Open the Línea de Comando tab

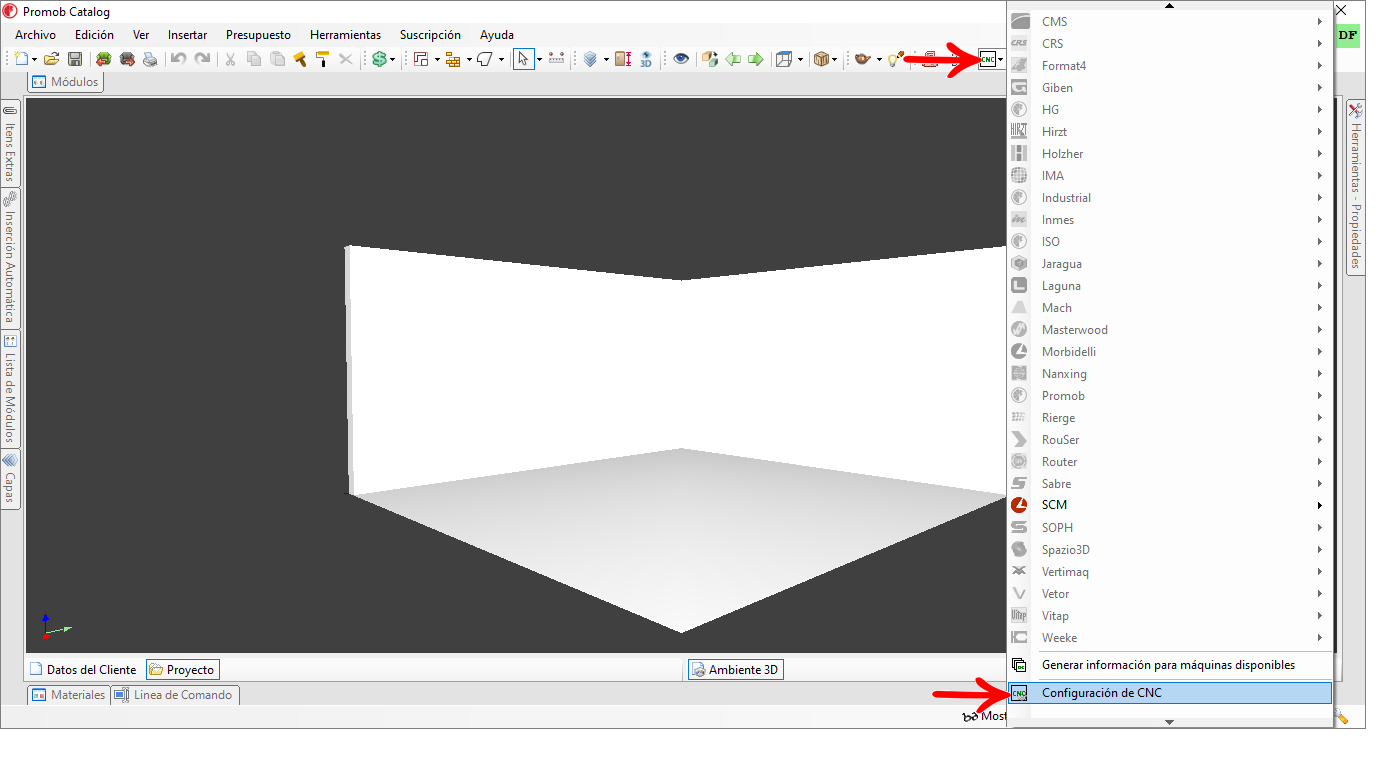[174, 694]
